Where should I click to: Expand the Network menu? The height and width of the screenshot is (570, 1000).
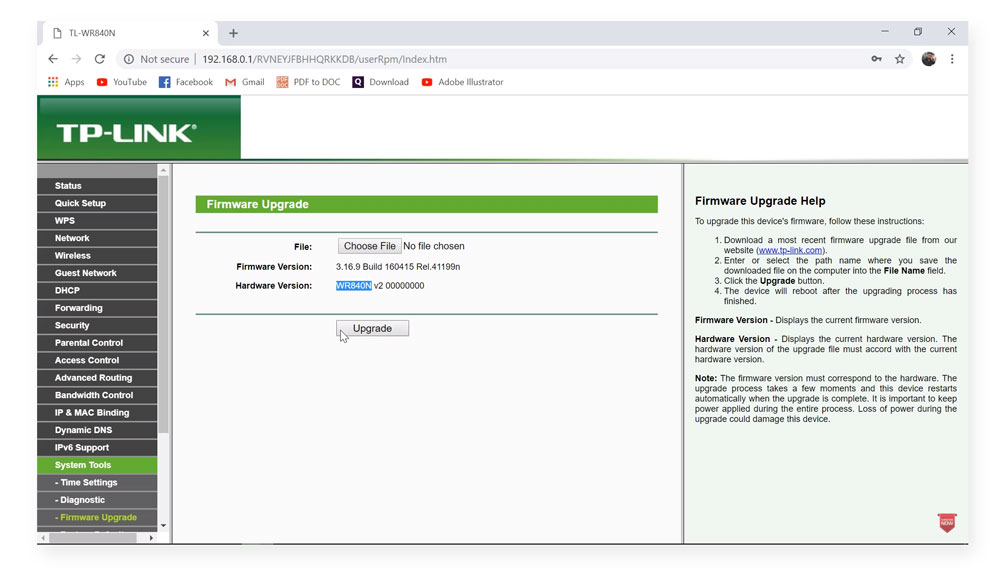point(97,238)
